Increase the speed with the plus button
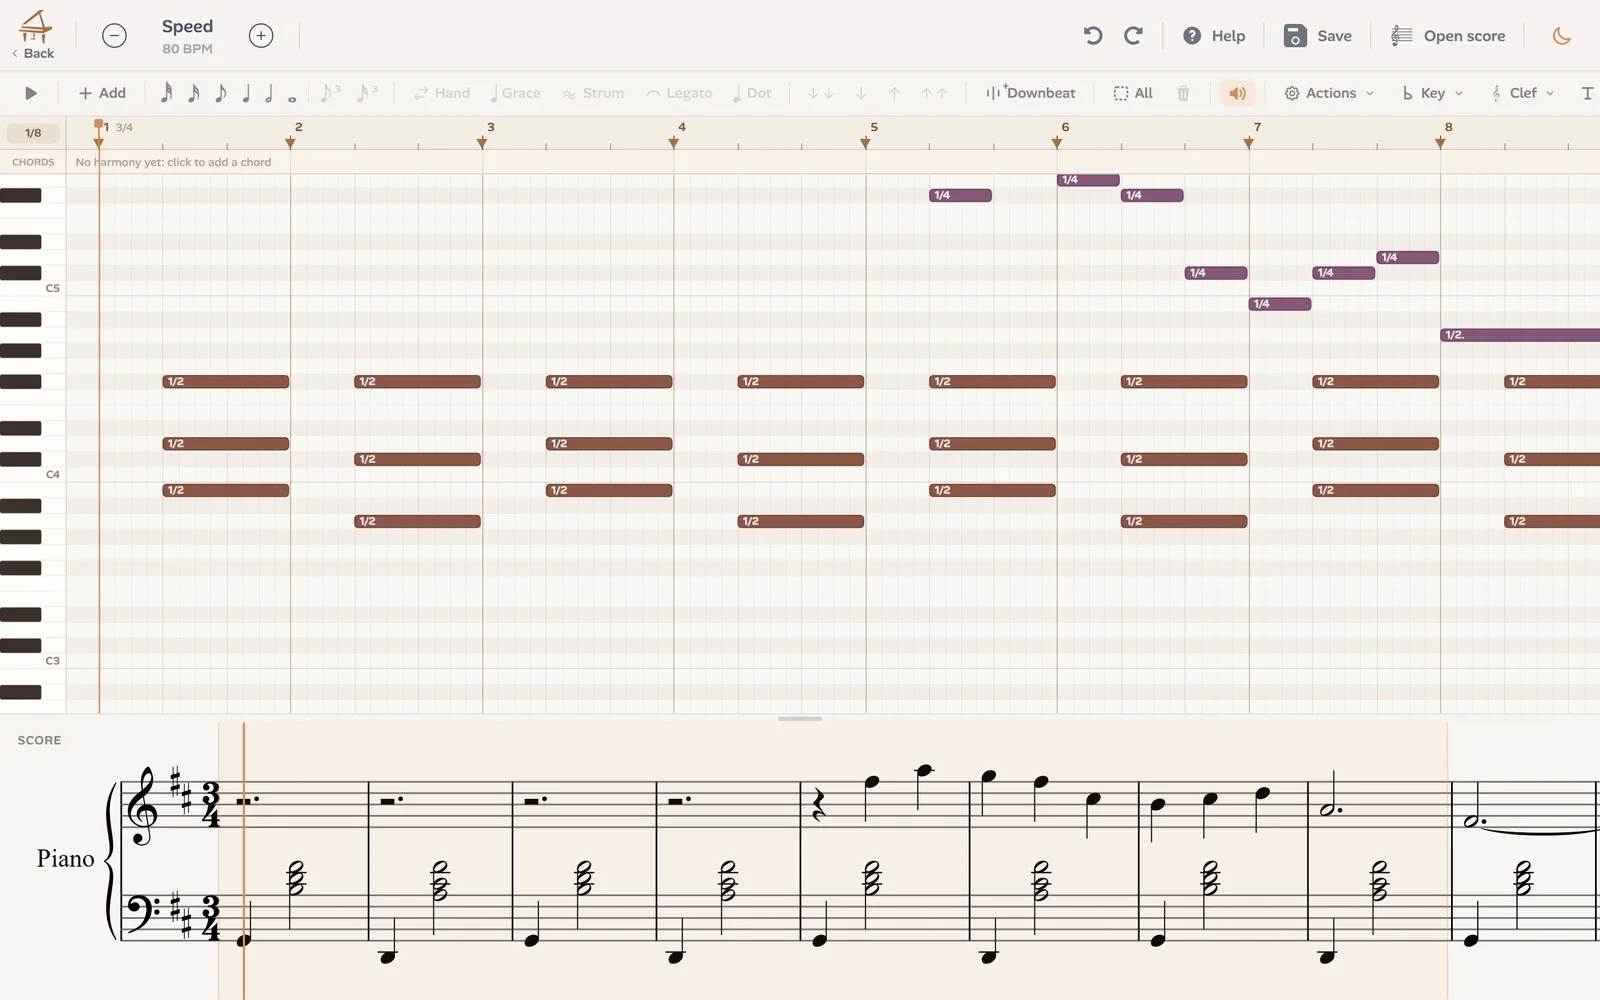 coord(261,36)
